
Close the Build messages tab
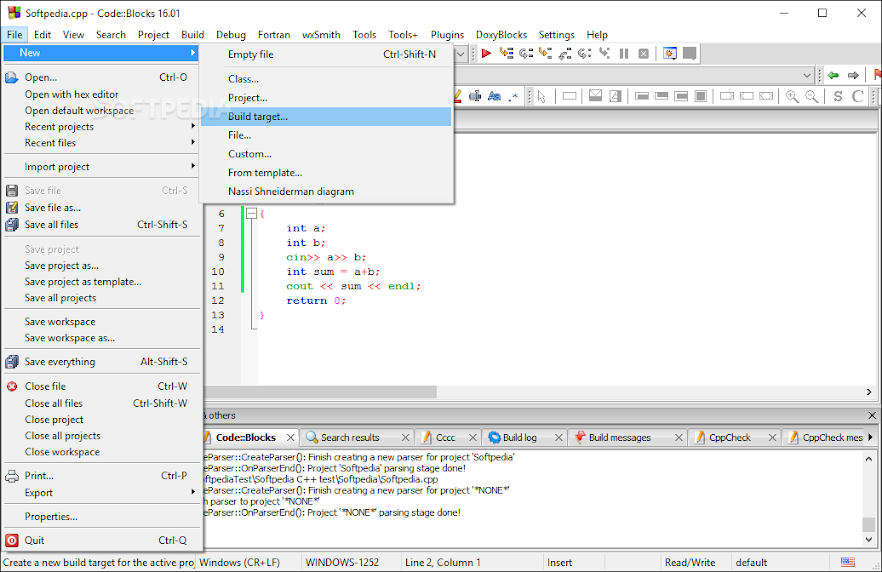click(677, 437)
